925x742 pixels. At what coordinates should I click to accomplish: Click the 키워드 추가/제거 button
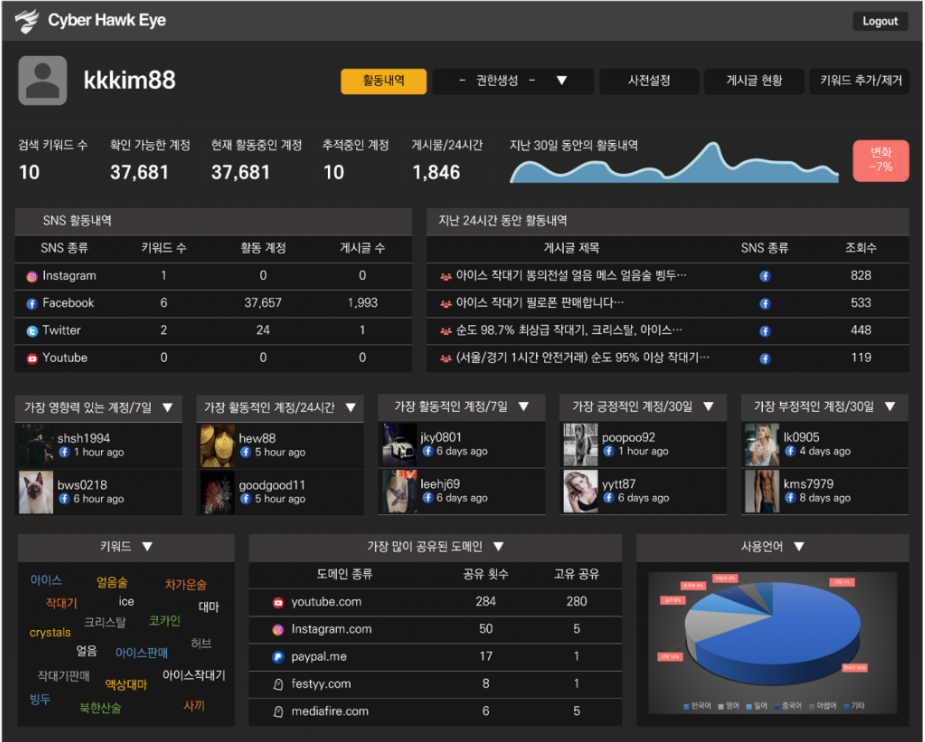(x=860, y=81)
